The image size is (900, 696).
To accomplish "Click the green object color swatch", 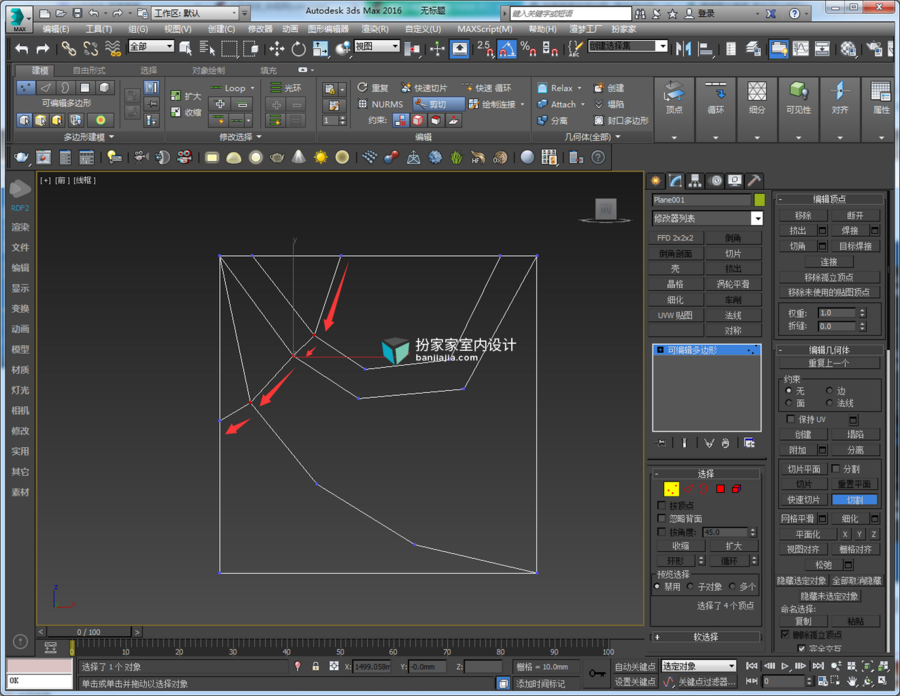I will coord(759,200).
